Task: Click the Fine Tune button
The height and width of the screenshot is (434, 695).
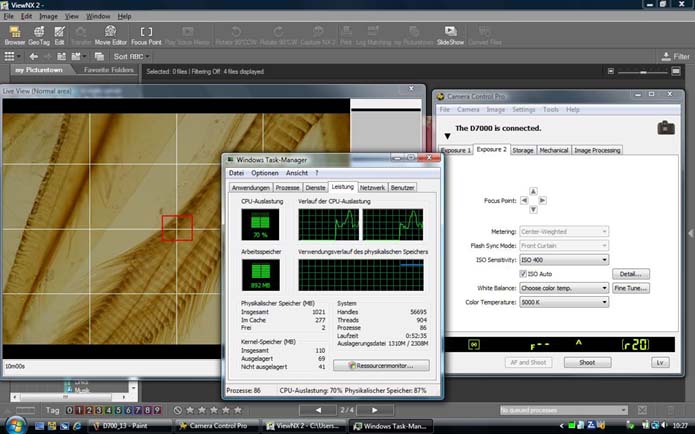Action: coord(631,288)
